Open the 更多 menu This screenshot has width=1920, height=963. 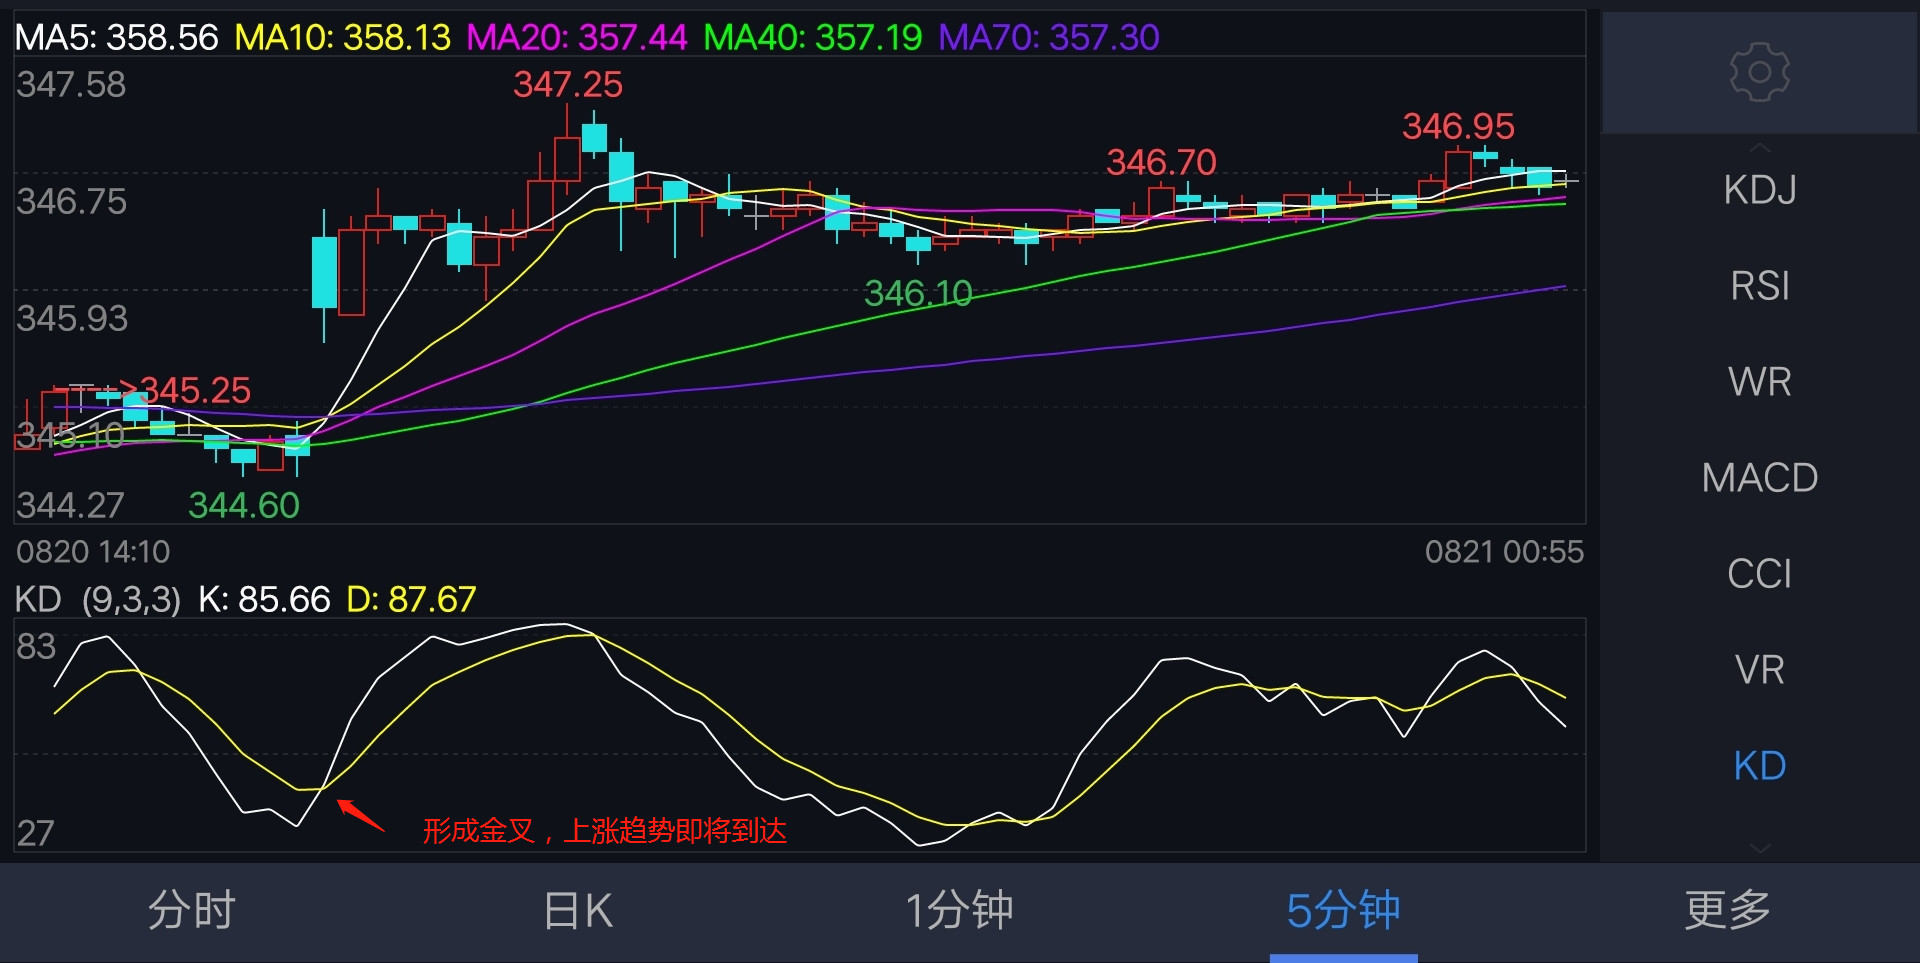point(1726,911)
